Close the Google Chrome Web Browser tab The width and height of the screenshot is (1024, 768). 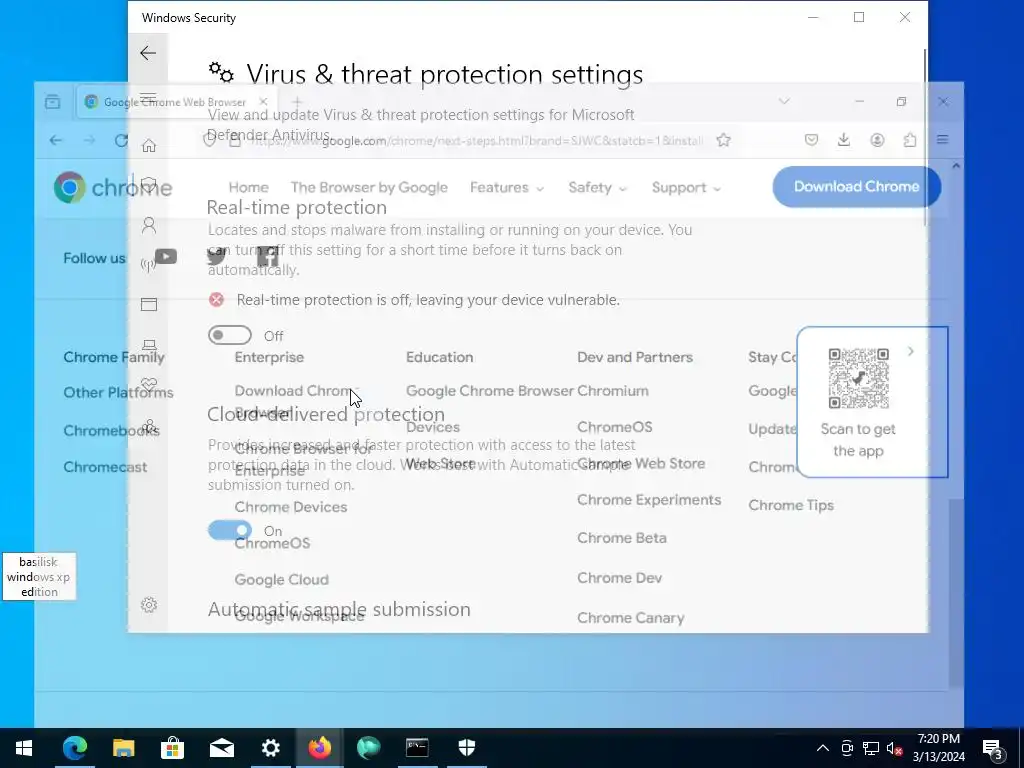click(x=263, y=102)
